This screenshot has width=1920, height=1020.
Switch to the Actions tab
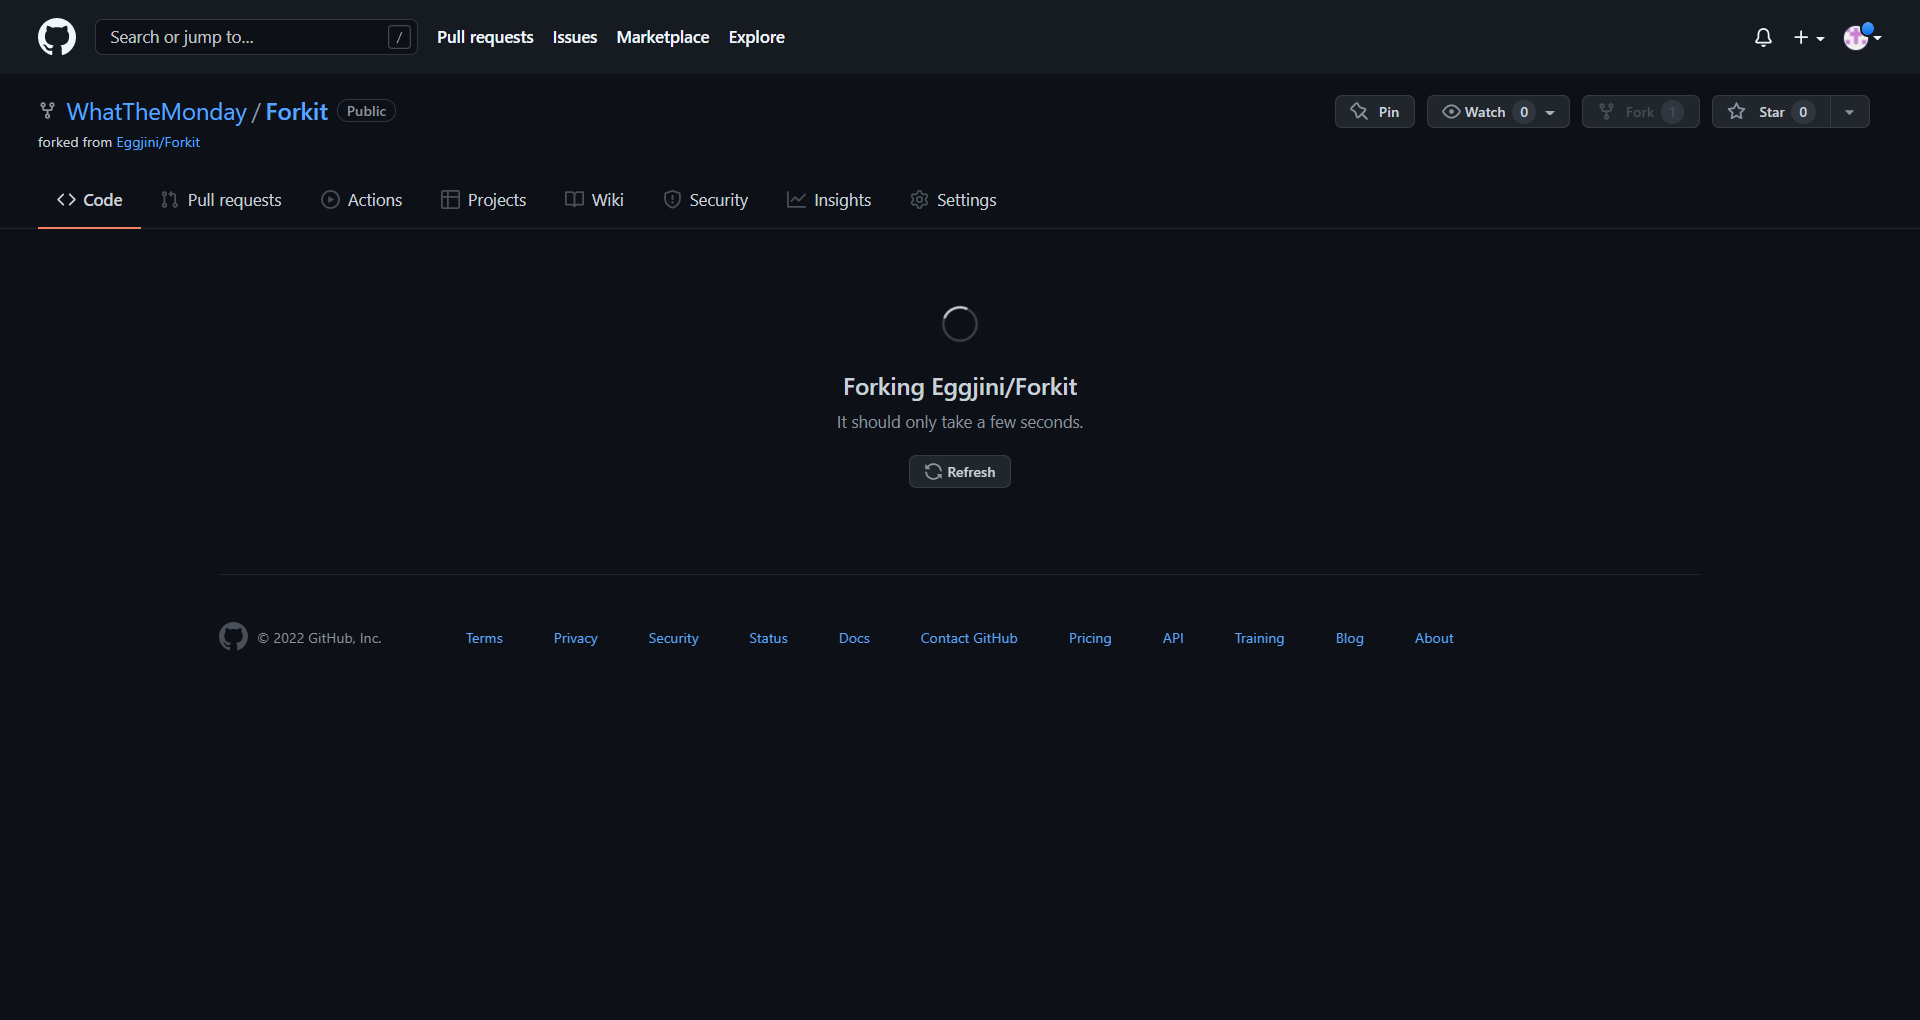coord(362,200)
